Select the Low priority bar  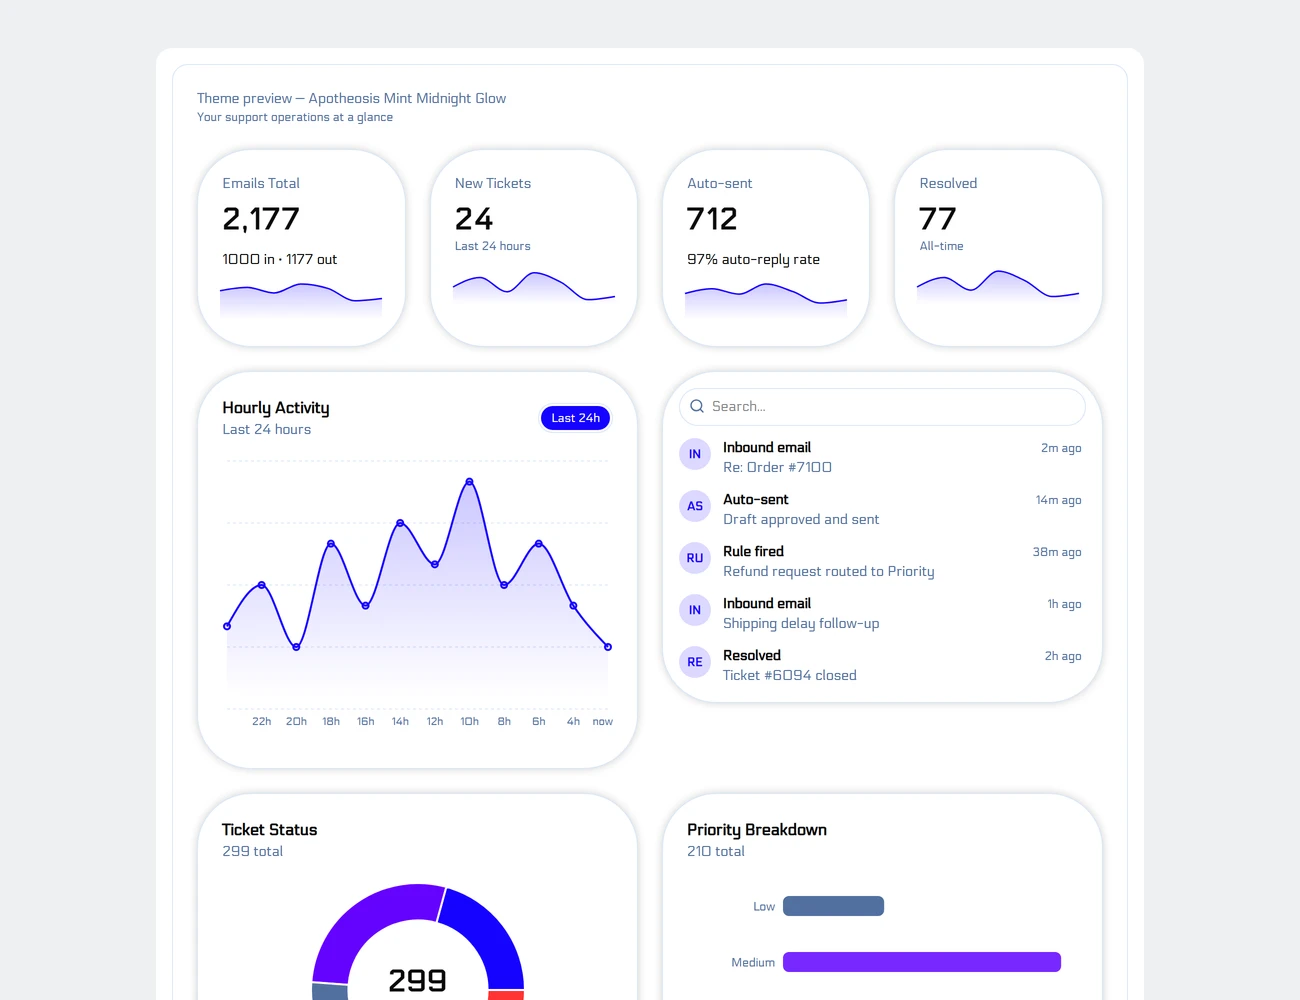tap(833, 906)
